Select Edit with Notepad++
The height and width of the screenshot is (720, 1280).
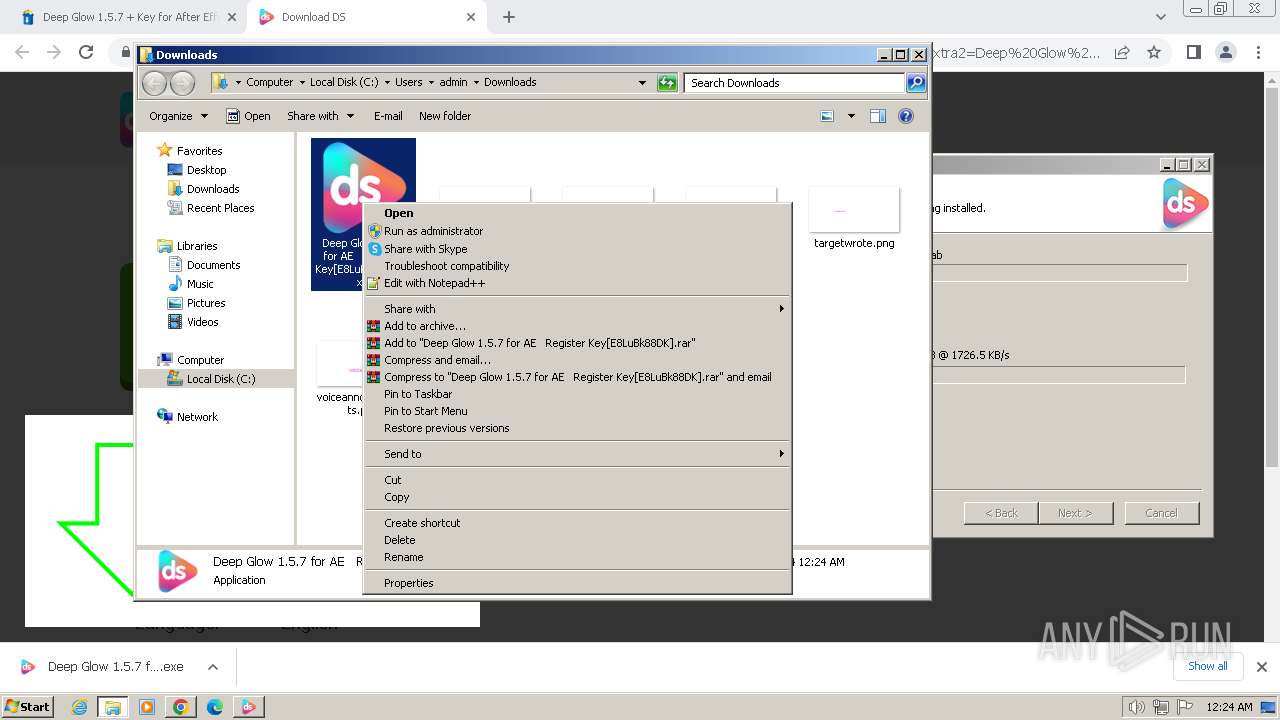[x=434, y=283]
